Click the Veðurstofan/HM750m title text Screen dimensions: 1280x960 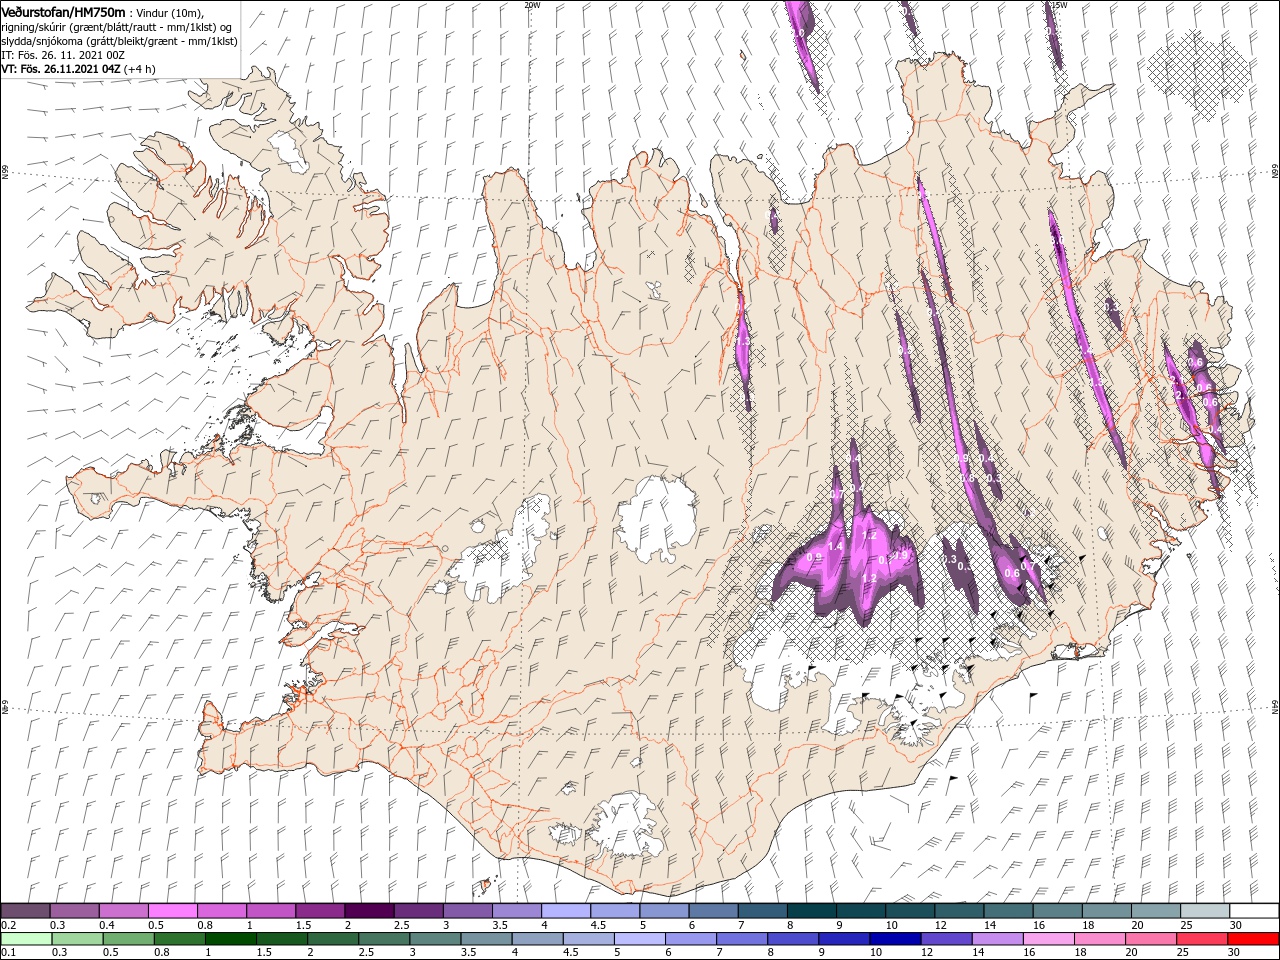coord(63,12)
